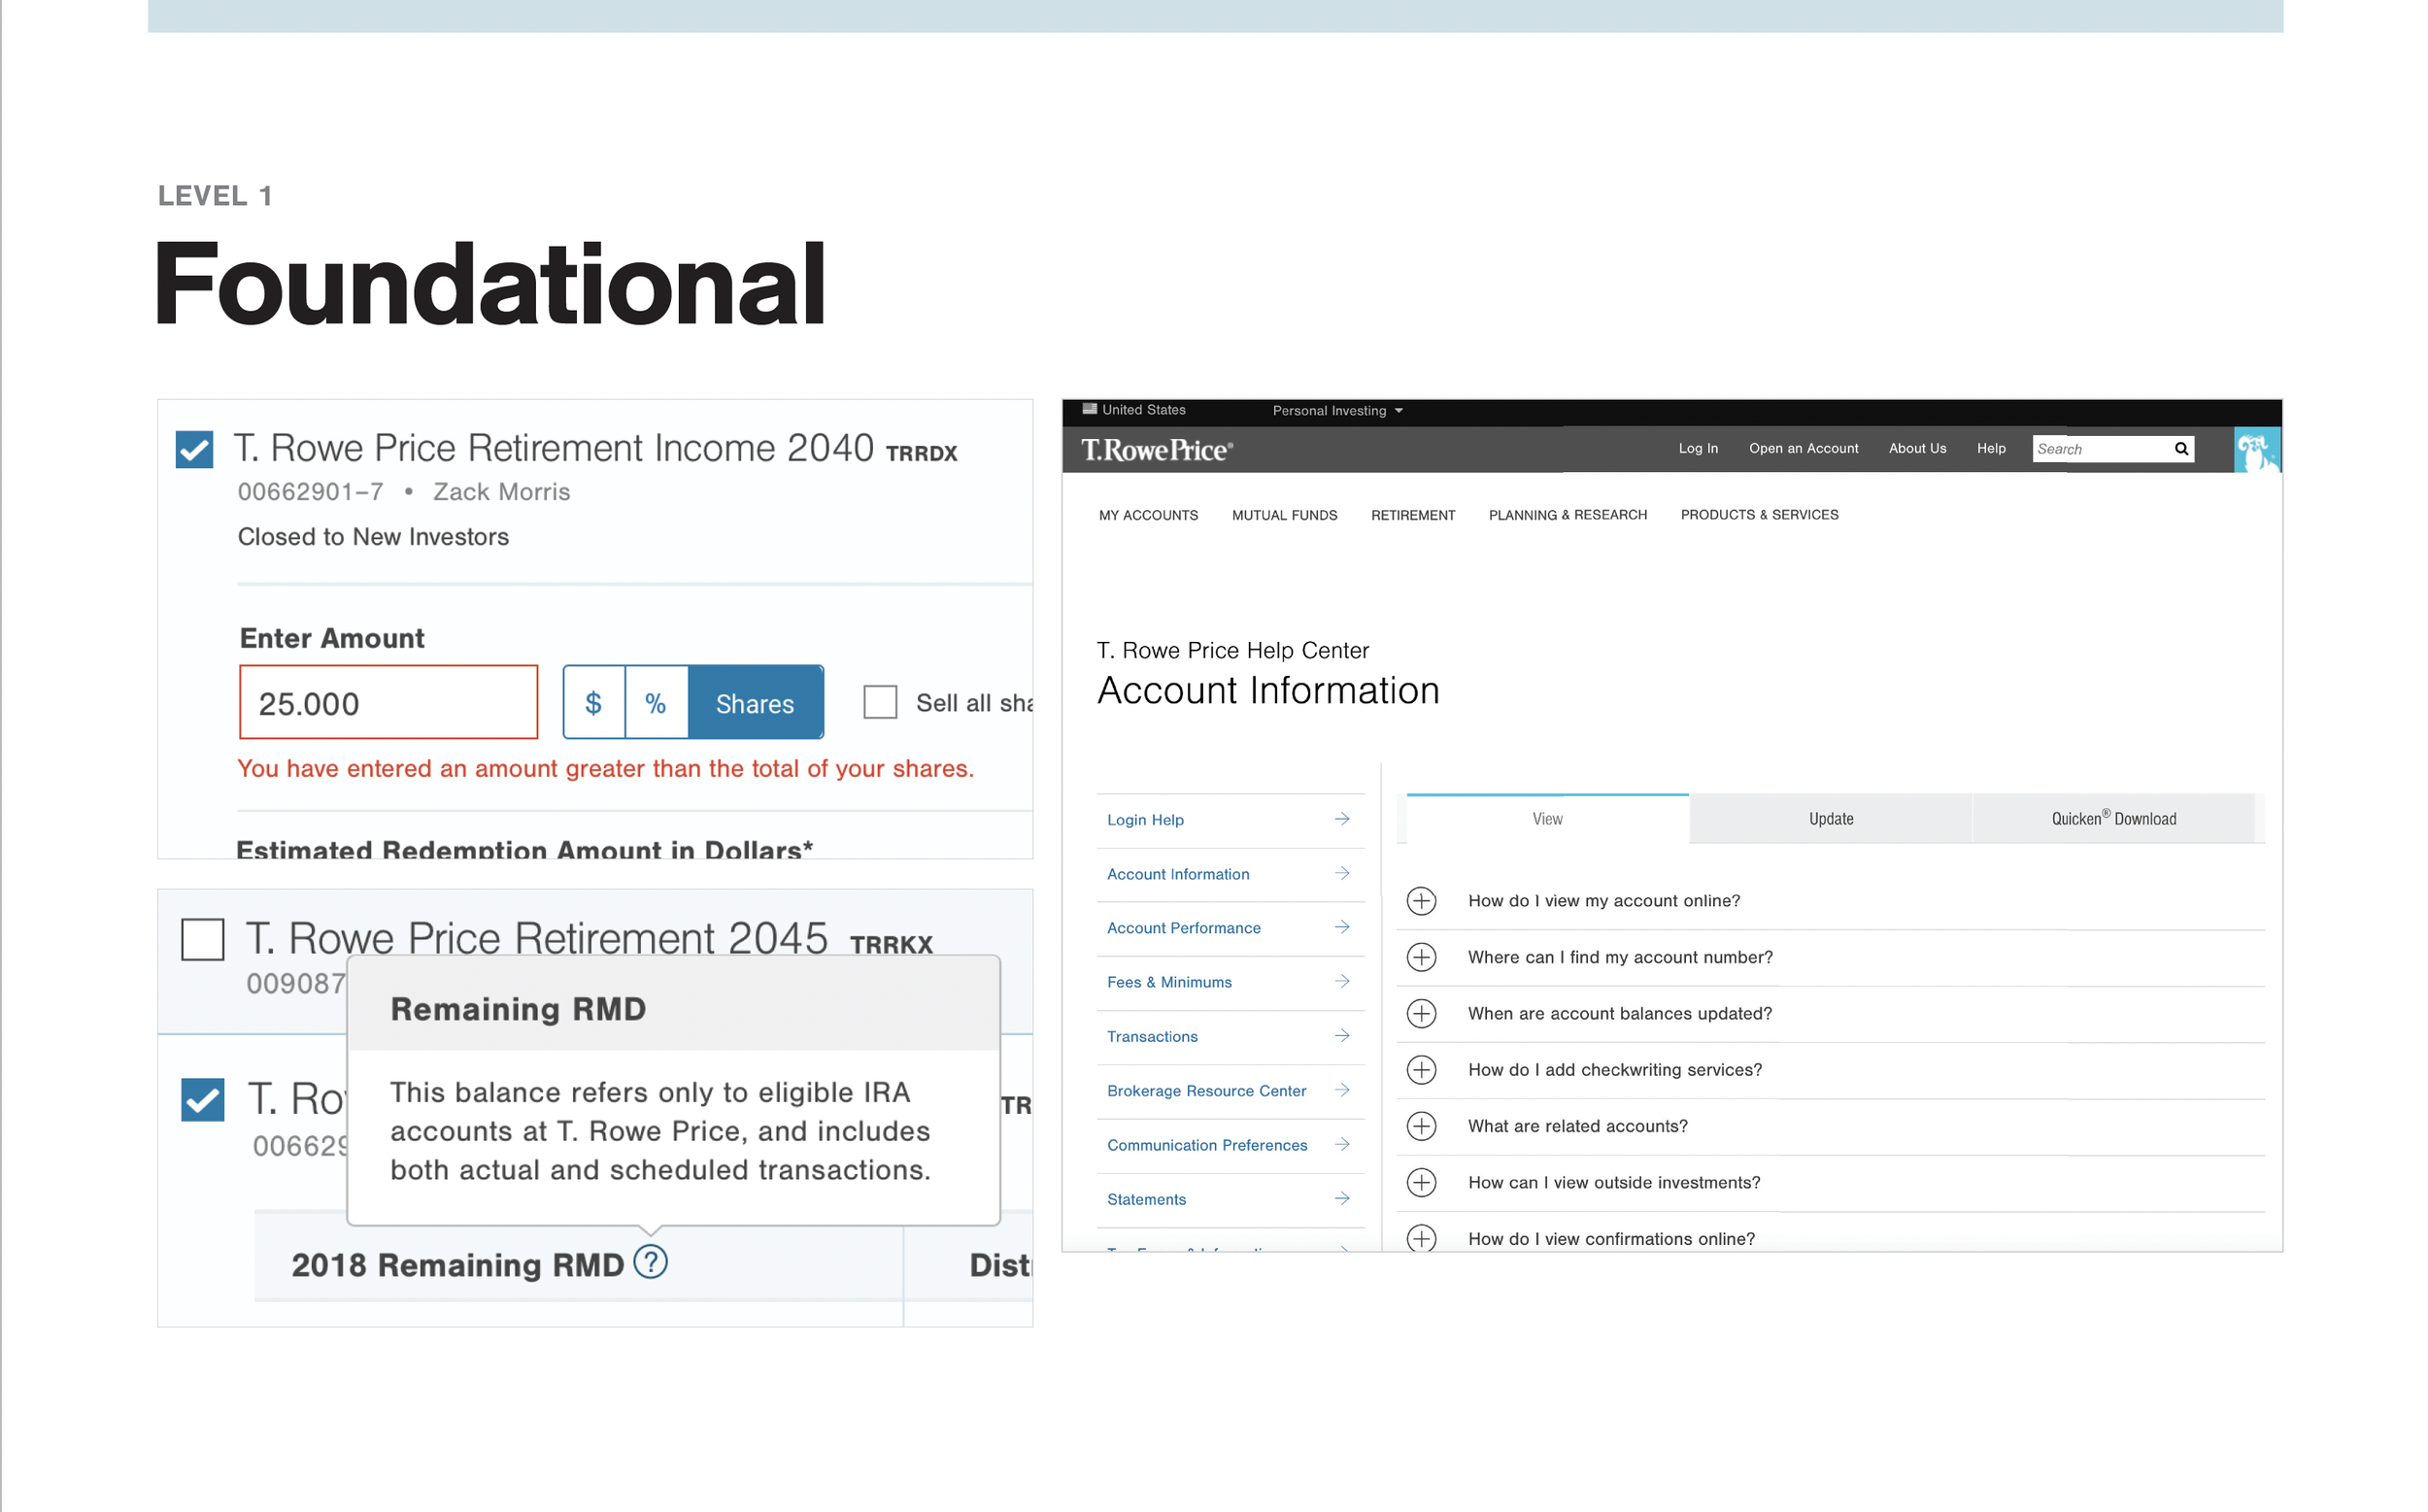Switch to the Update tab
This screenshot has width=2428, height=1512.
click(1830, 819)
